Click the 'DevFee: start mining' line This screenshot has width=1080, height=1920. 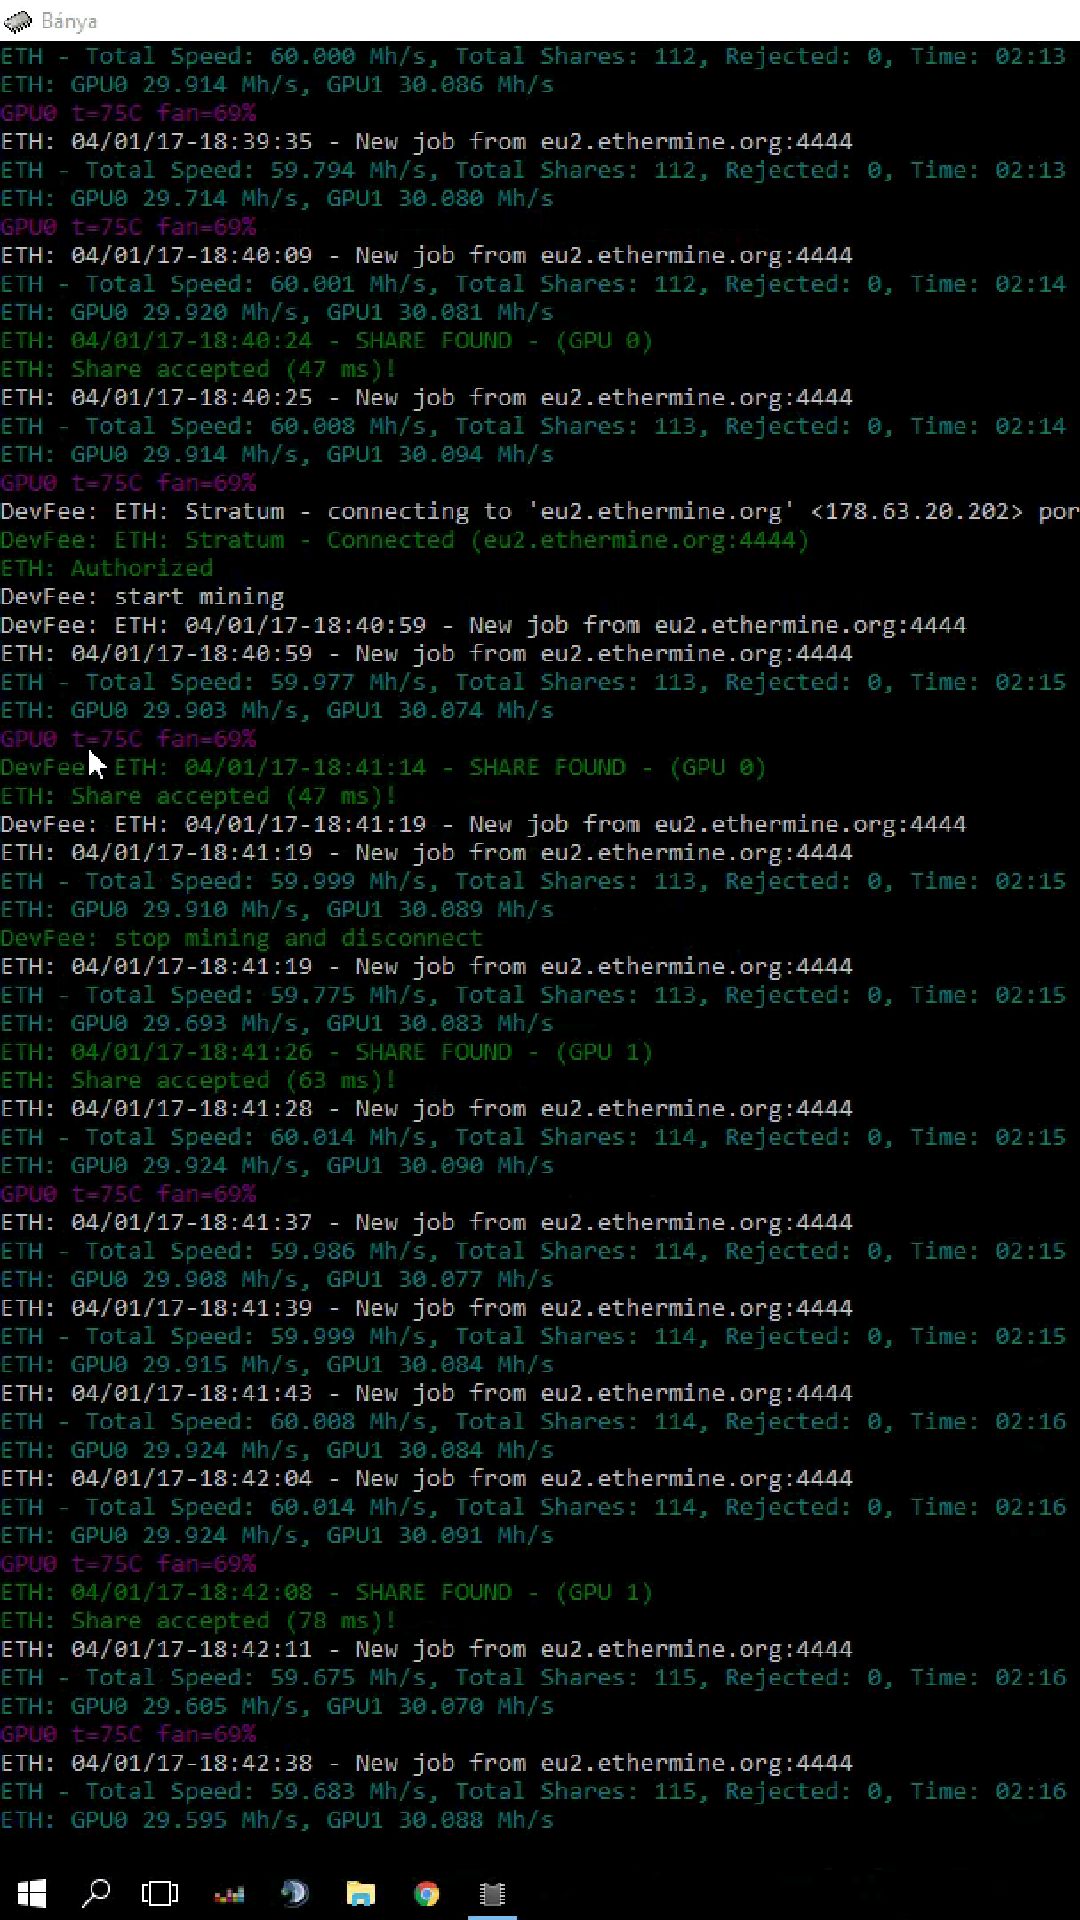(142, 597)
